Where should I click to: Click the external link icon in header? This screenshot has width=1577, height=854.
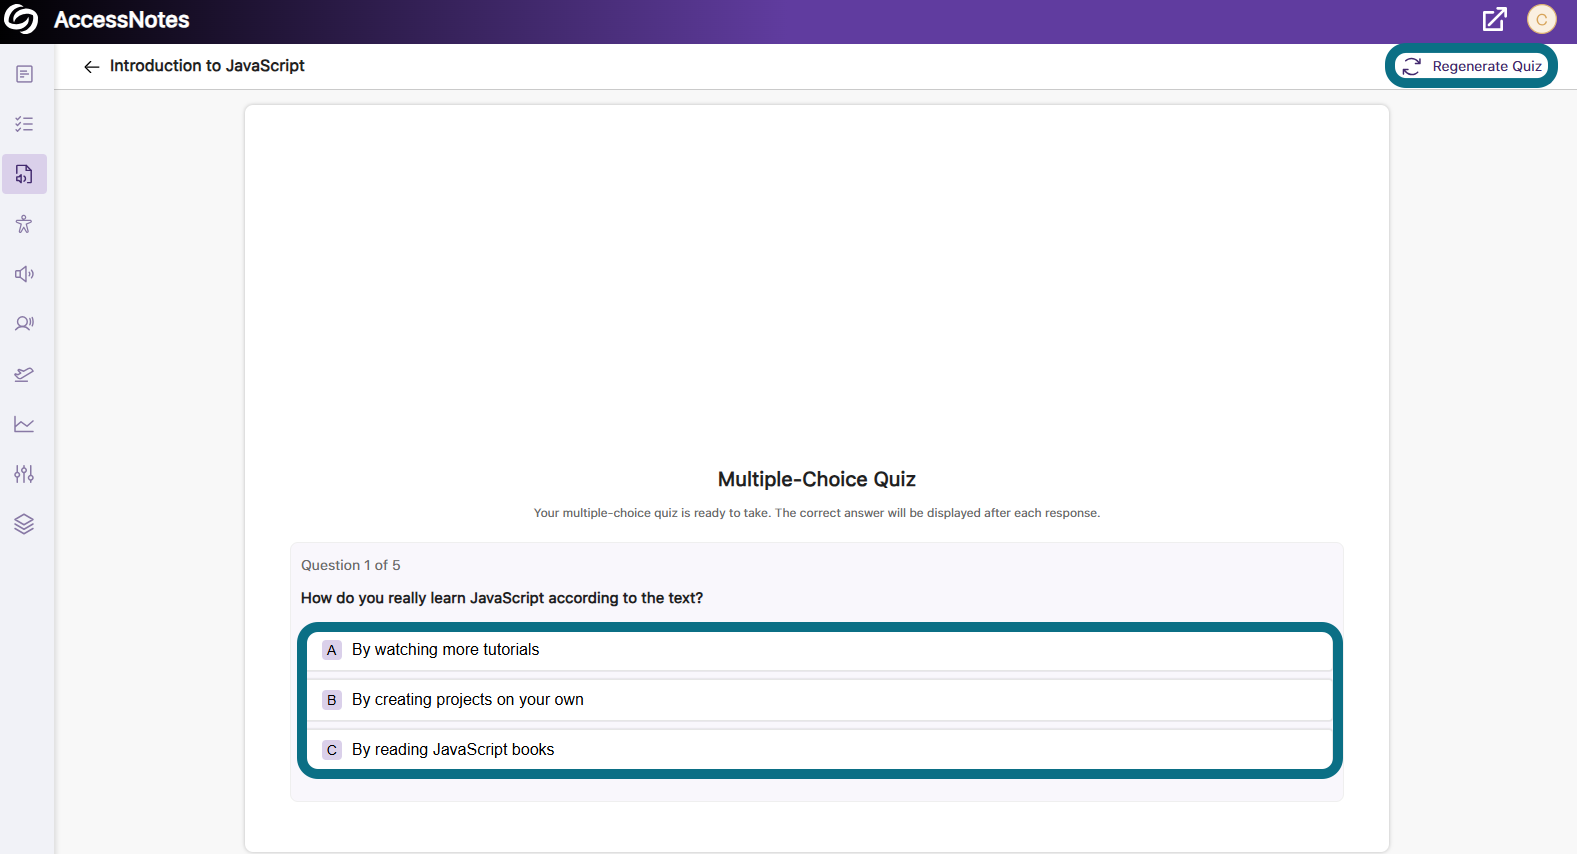(1494, 19)
